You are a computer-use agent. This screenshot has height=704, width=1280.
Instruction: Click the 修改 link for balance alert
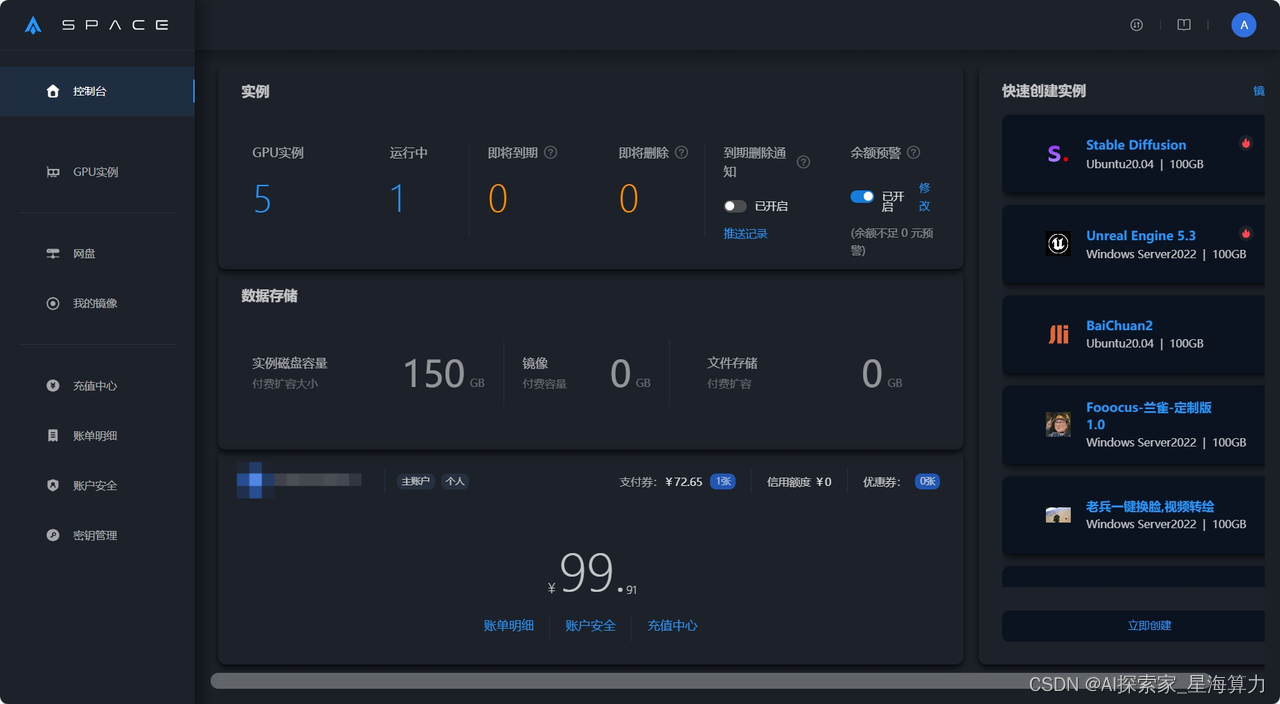(925, 197)
